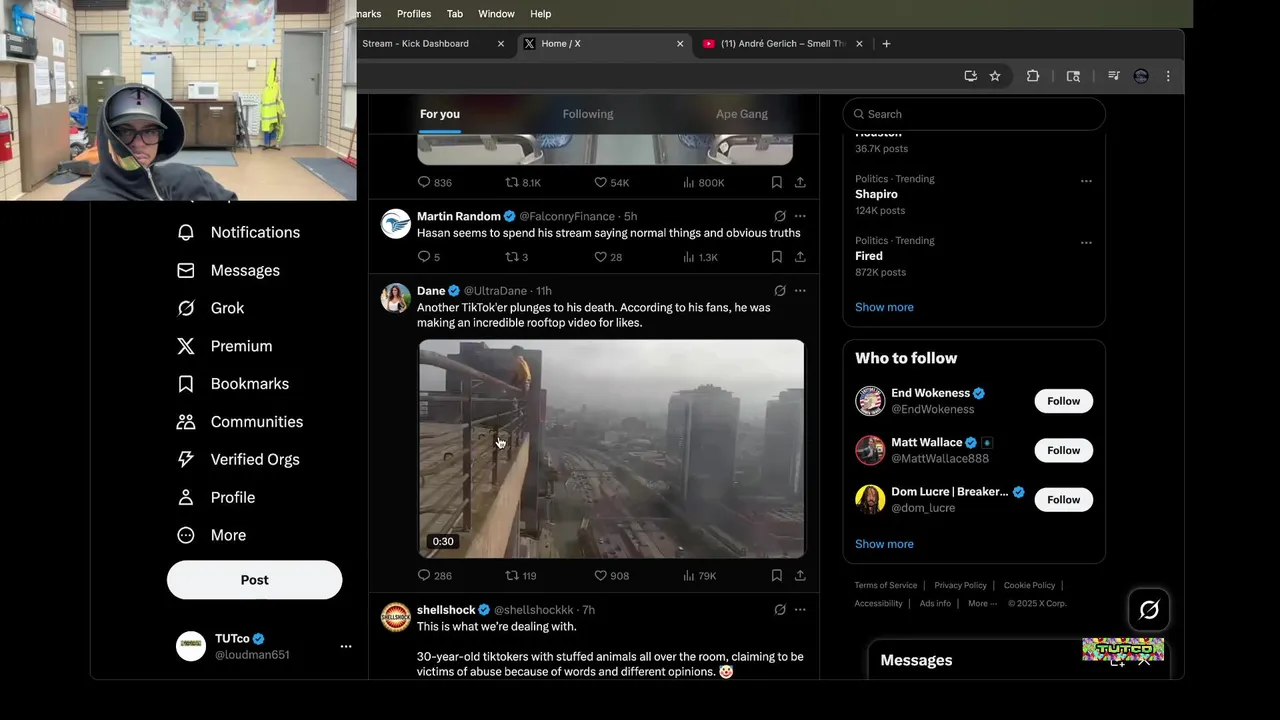Click Show more under trending topics
1280x720 pixels.
(x=884, y=307)
